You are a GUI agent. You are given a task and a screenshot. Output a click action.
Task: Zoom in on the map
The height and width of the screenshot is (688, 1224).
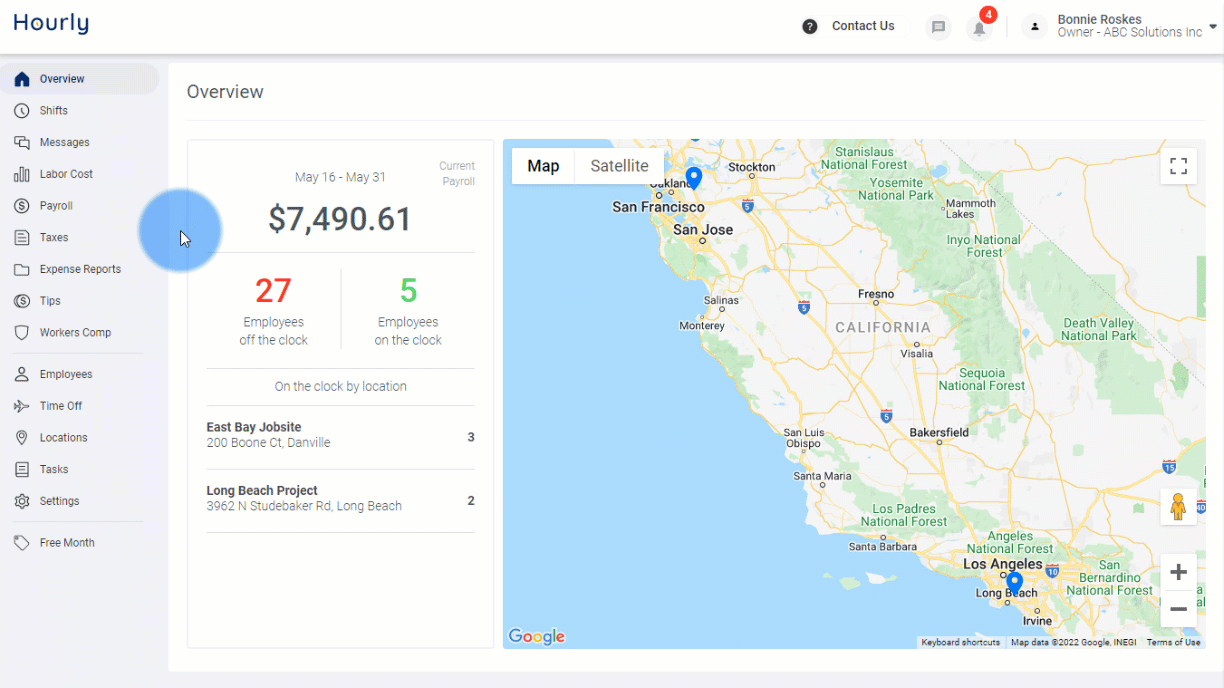1179,572
